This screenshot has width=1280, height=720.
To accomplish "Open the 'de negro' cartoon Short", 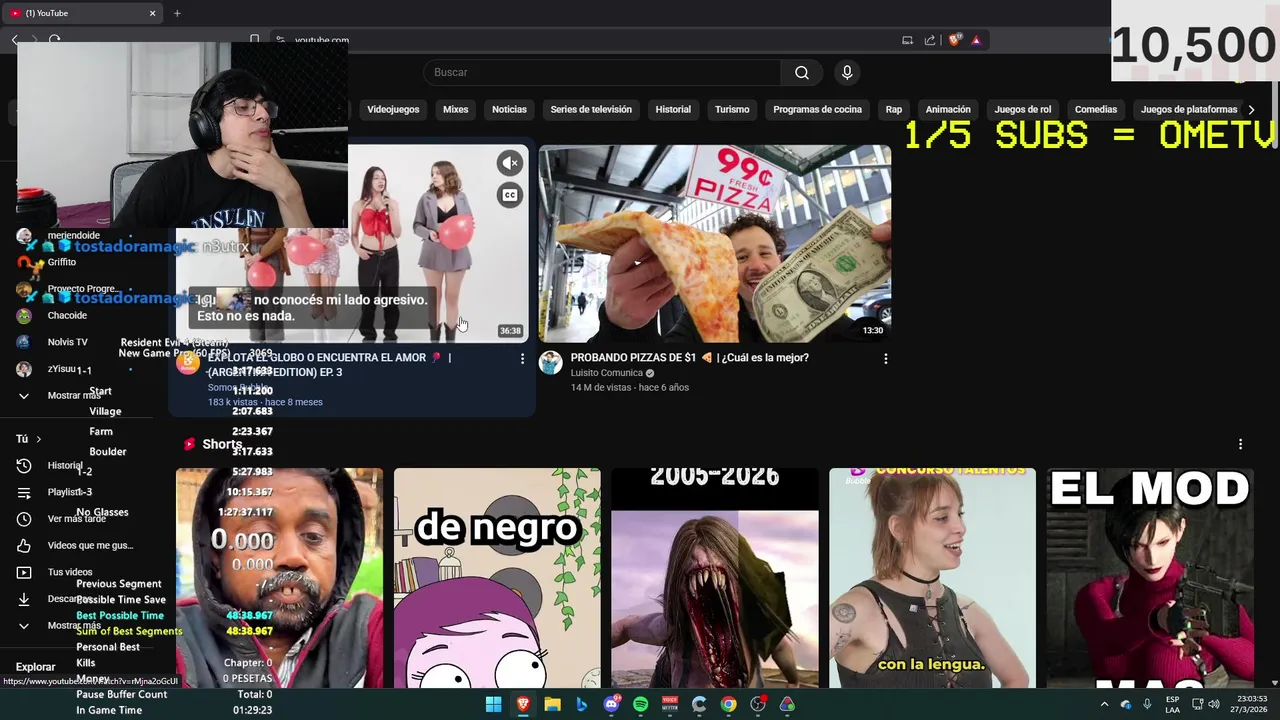I will (x=497, y=578).
